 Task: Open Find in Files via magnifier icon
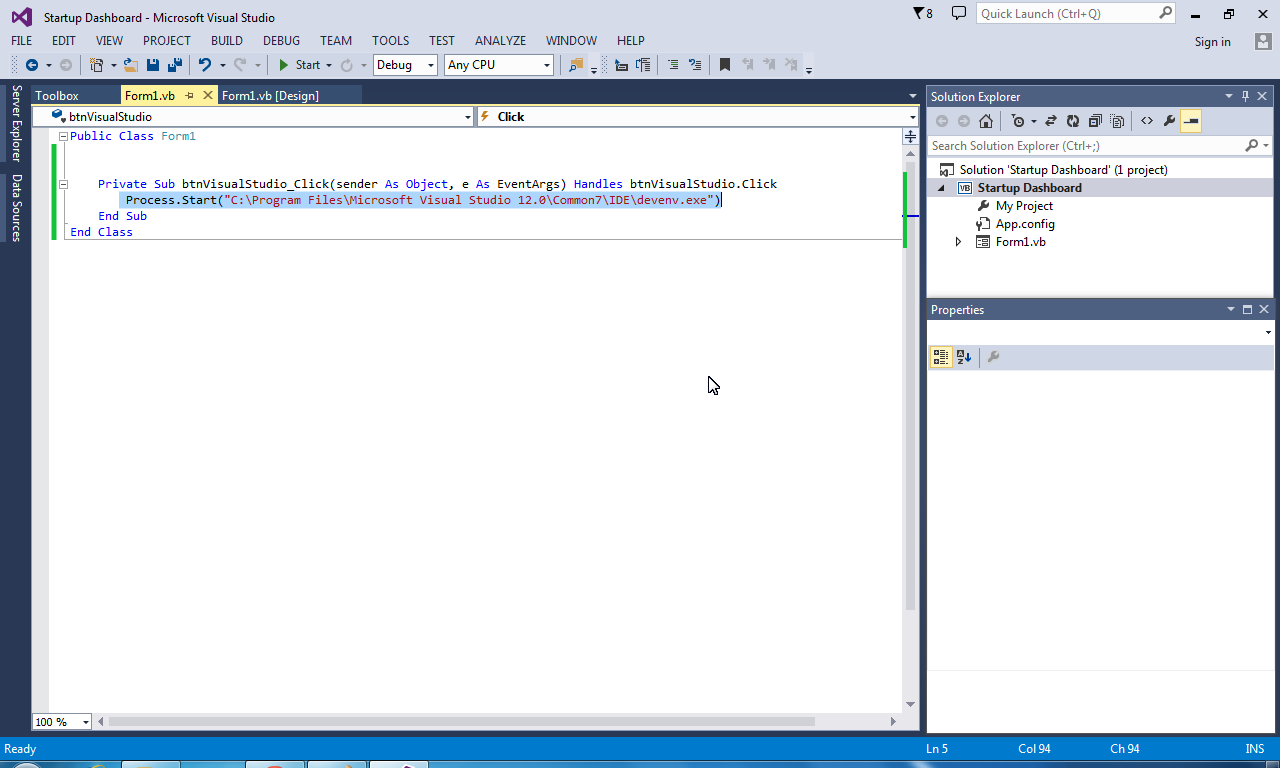coord(573,64)
